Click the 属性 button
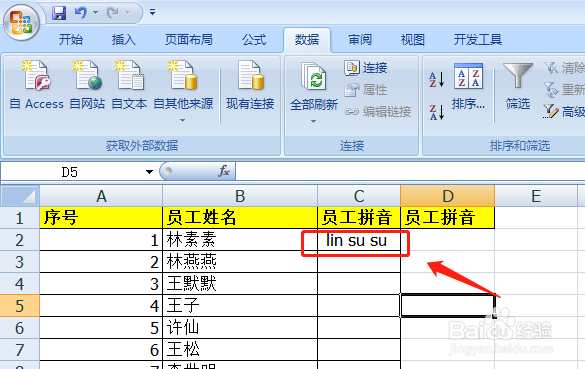This screenshot has width=585, height=369. point(366,90)
